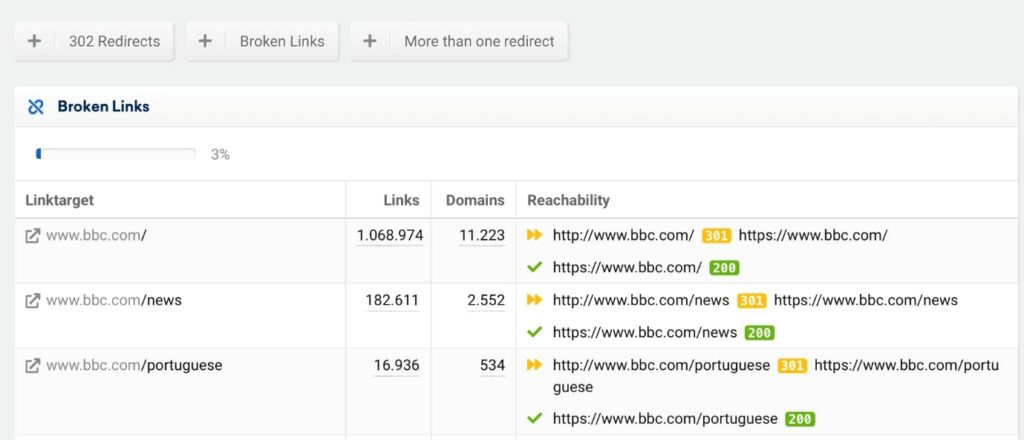This screenshot has height=440, width=1024.
Task: Click the 200 badge after https://www.bbc.com/
Action: (x=724, y=268)
